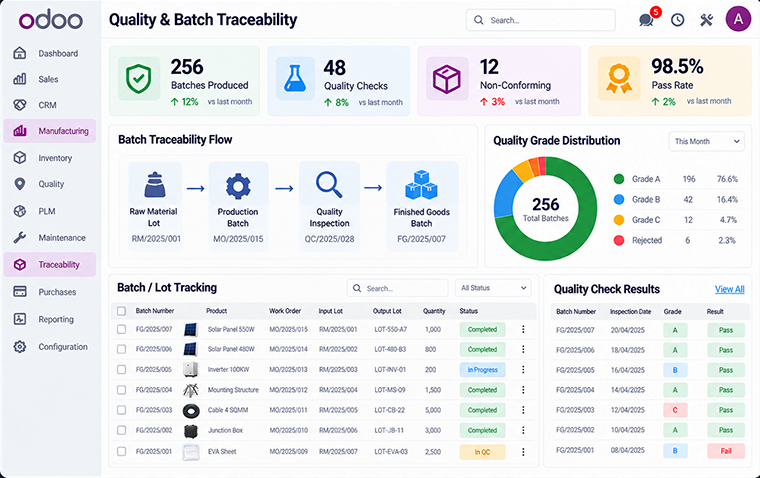This screenshot has height=478, width=760.
Task: Check the box for batch FG/2025/007
Action: pyautogui.click(x=121, y=329)
